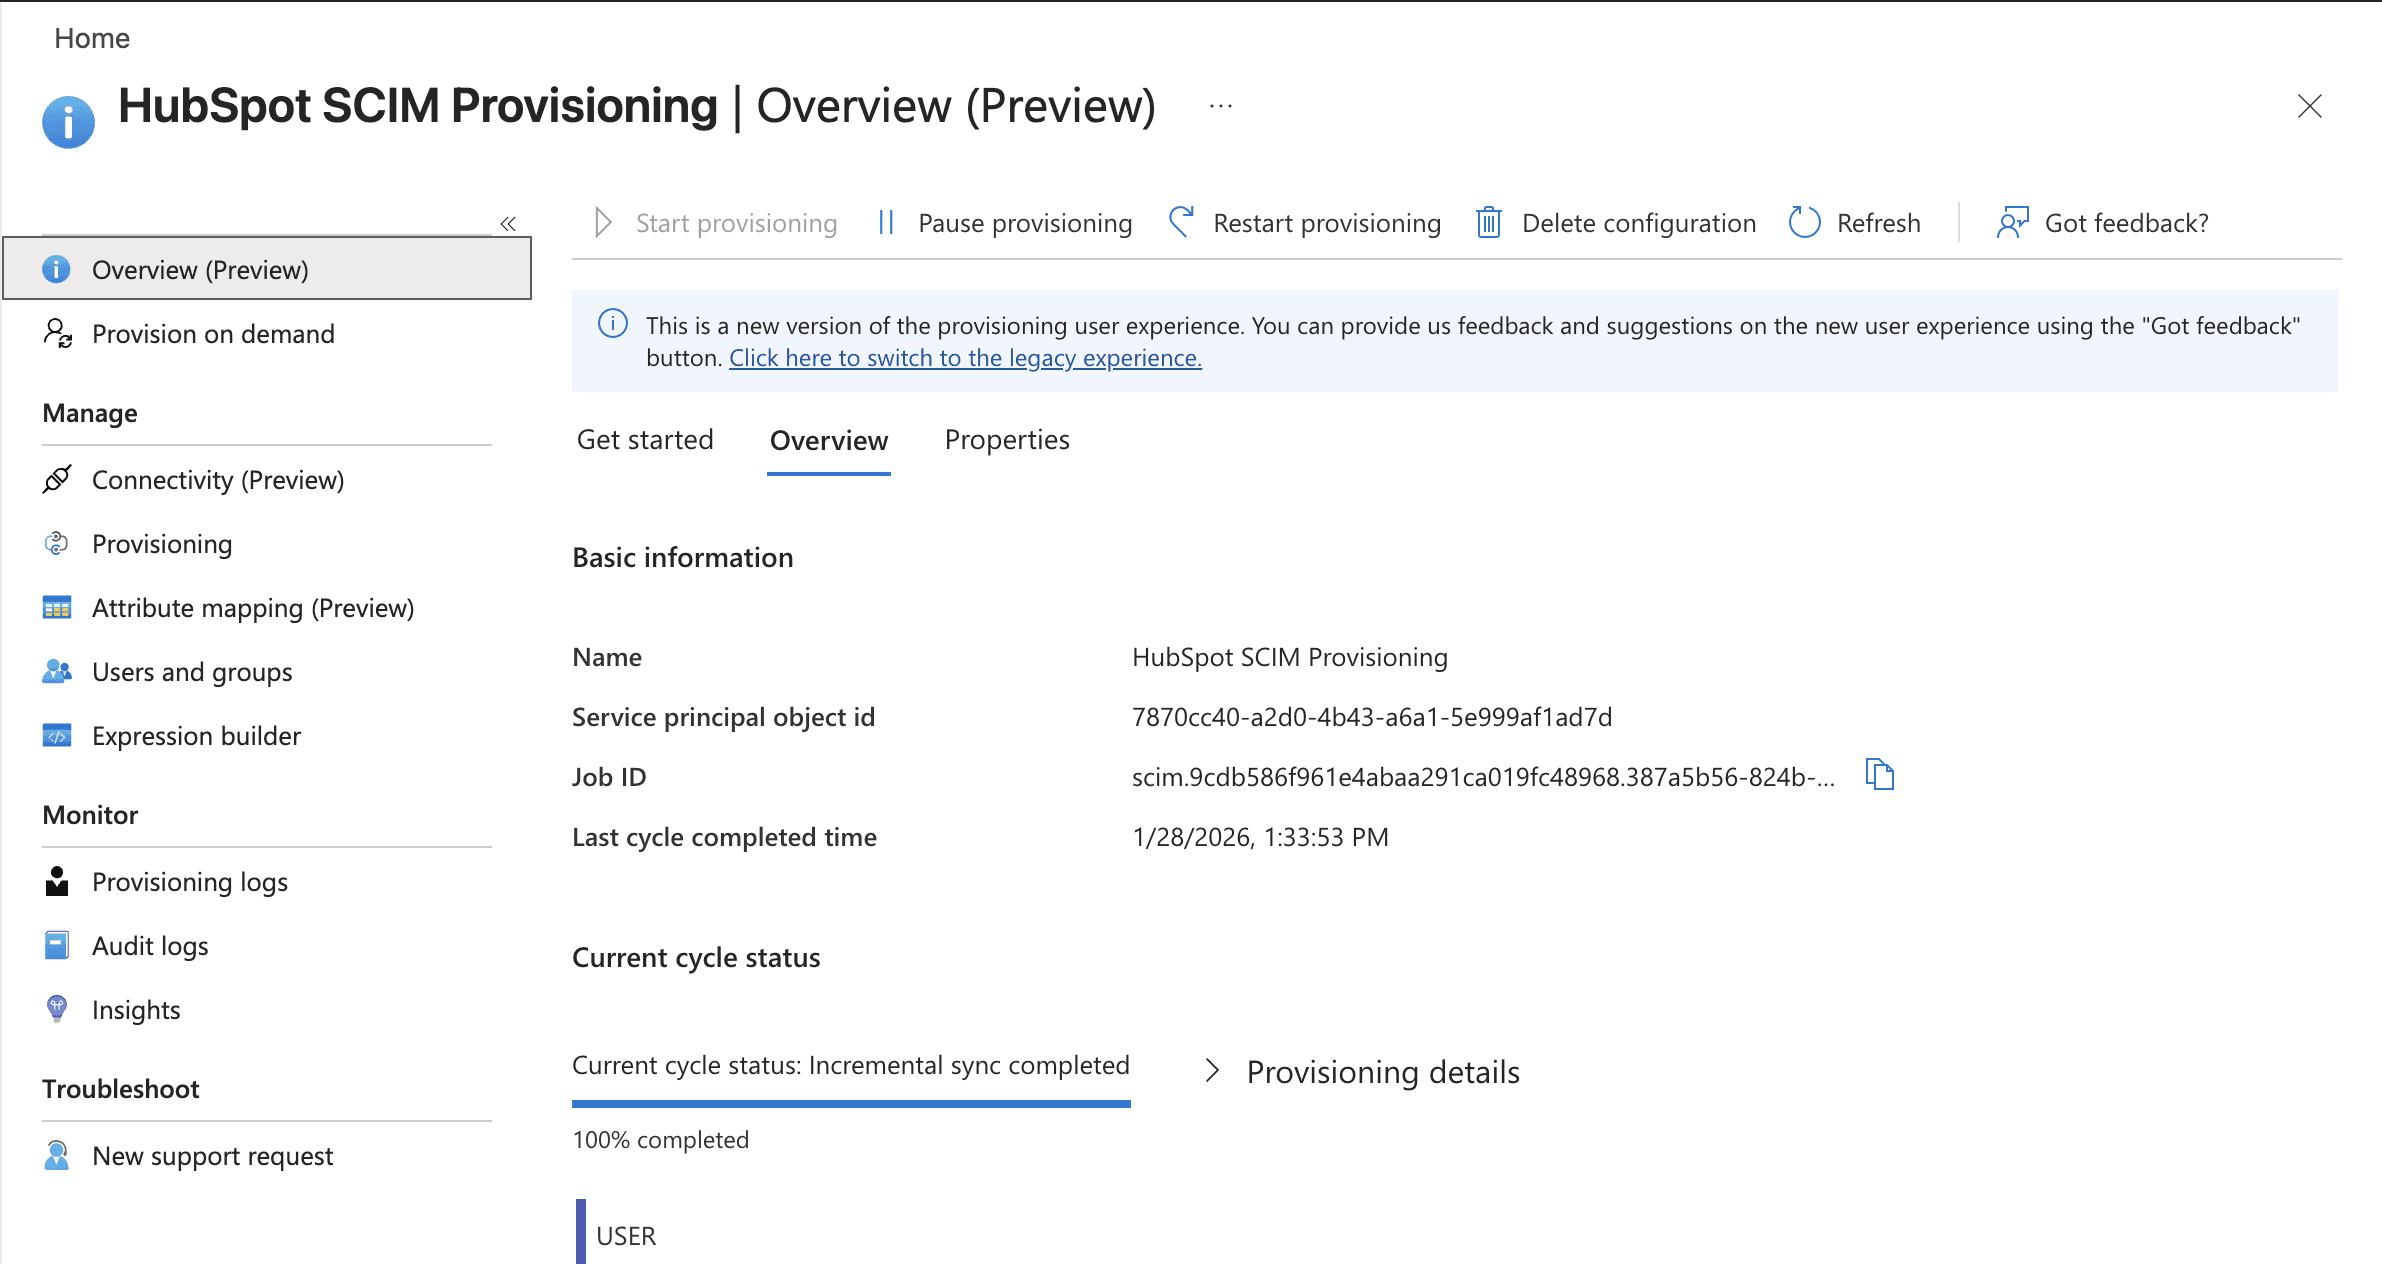The image size is (2382, 1264).
Task: Click the Attribute mapping table icon
Action: 57,608
